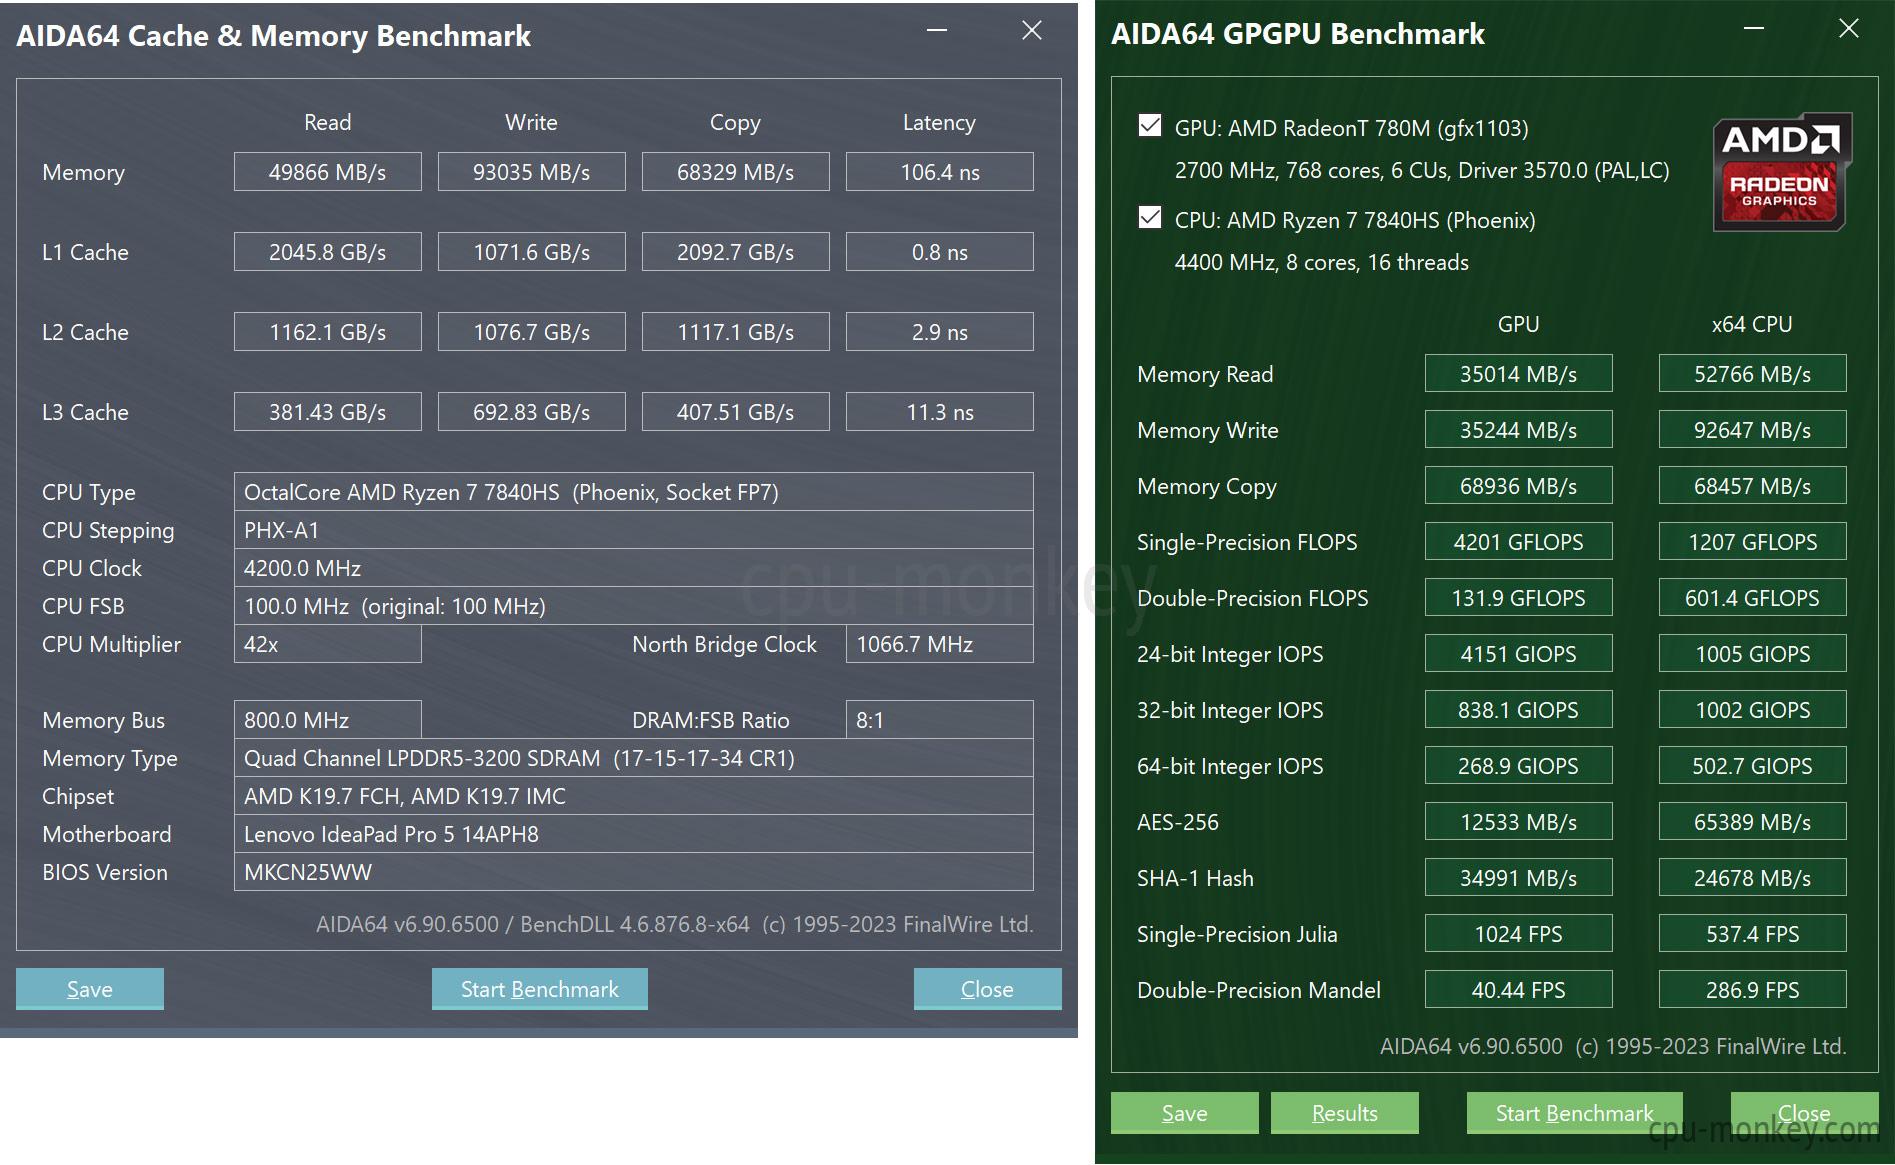Toggle the CPU AMD Ryzen 7 7840HS checkbox

(1150, 218)
